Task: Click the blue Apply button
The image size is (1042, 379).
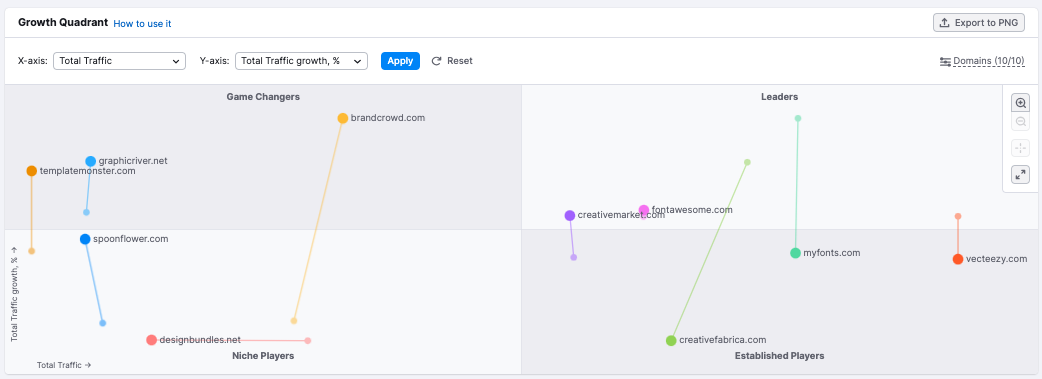Action: 400,61
